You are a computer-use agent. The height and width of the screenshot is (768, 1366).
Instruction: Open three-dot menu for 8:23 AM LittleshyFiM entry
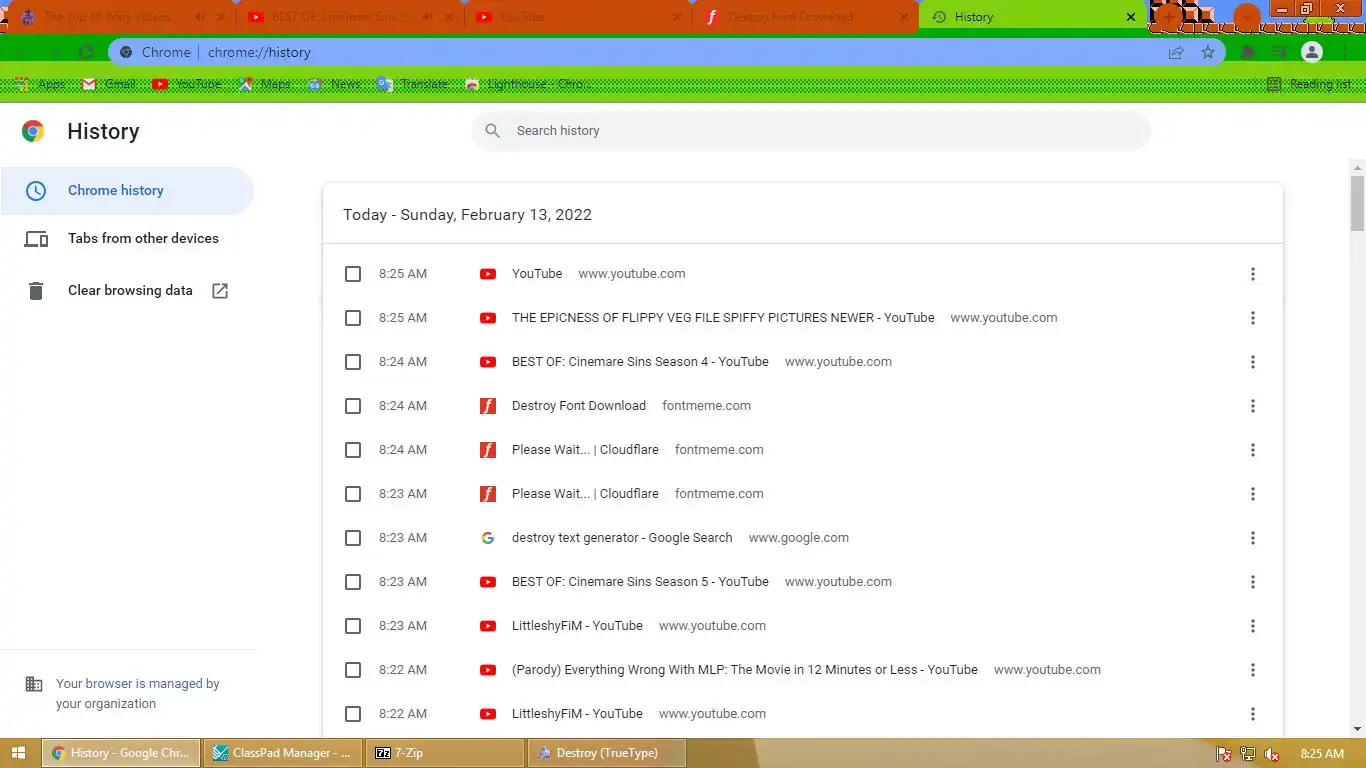(1253, 626)
